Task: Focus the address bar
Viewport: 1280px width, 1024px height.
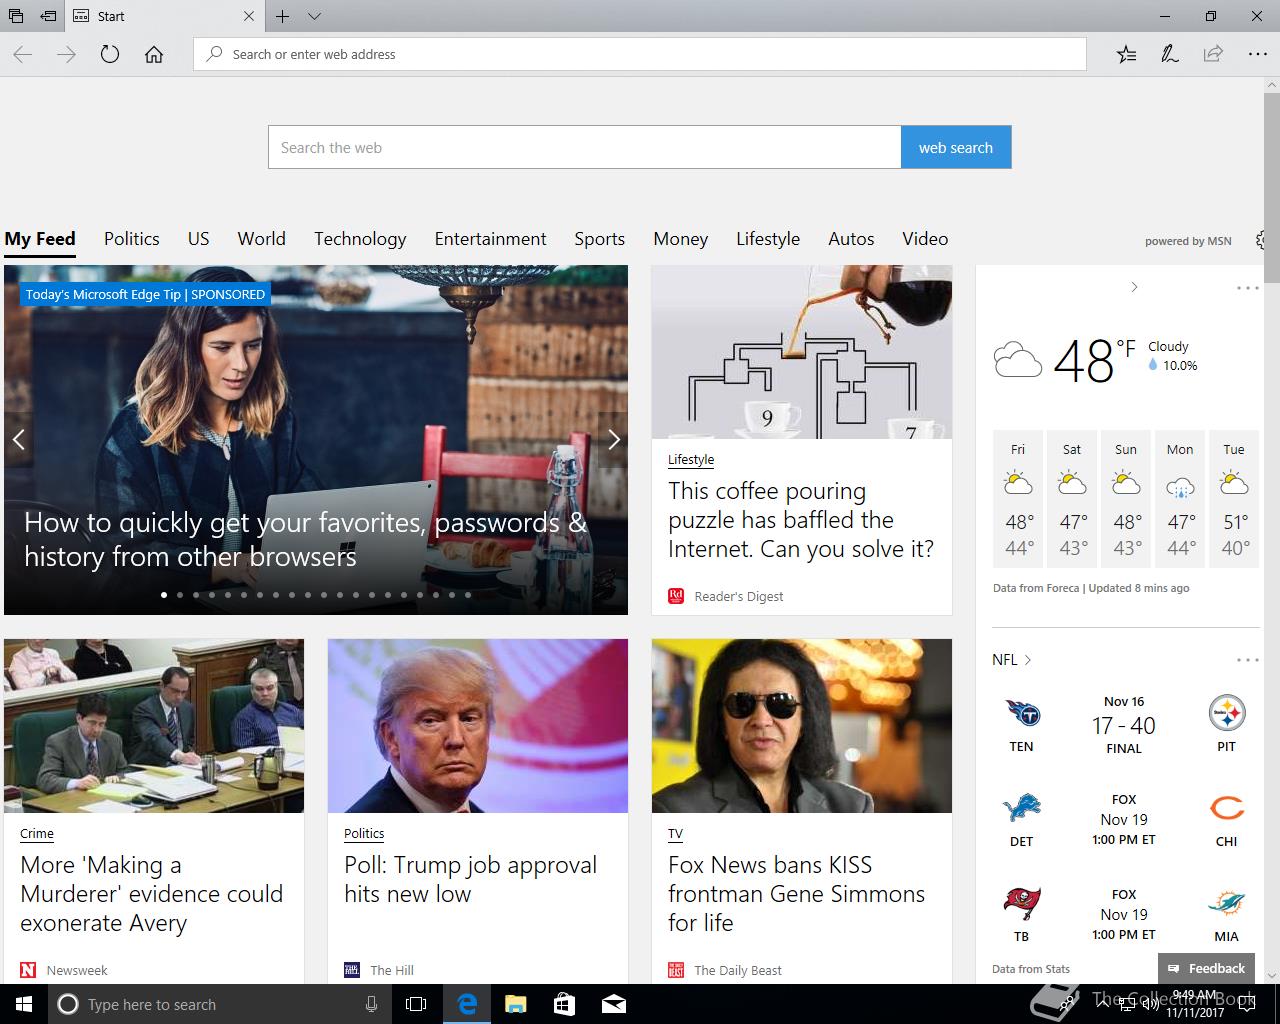Action: click(640, 54)
